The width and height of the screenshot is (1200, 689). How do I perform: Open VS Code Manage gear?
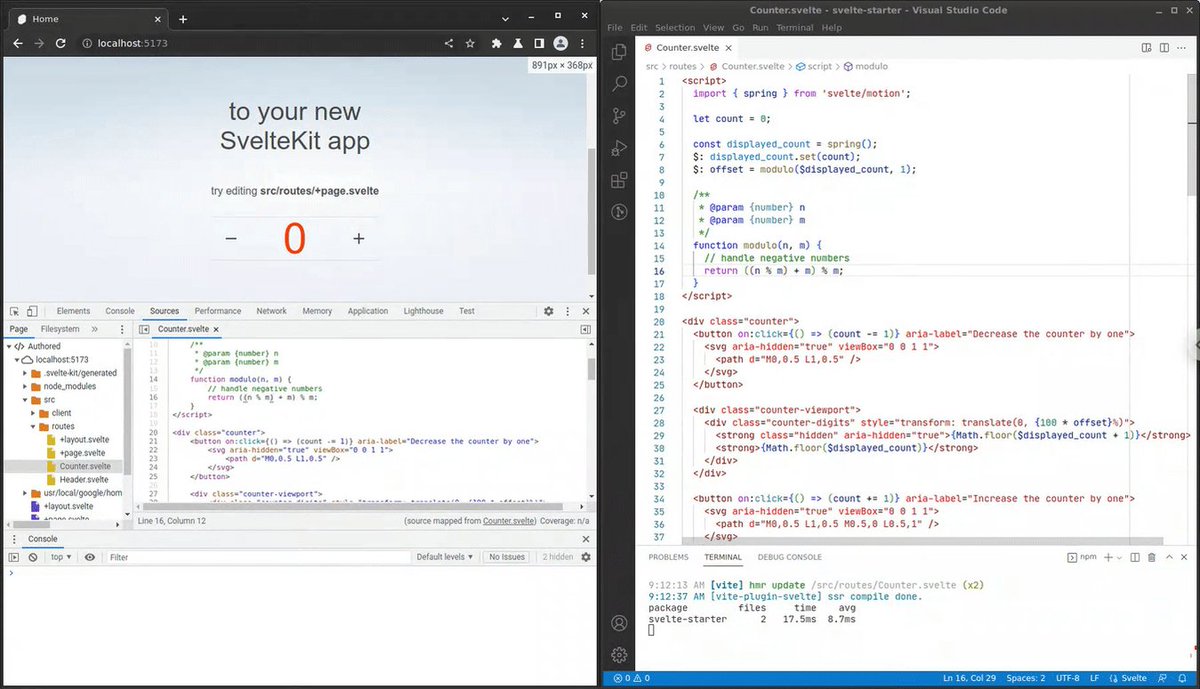pyautogui.click(x=619, y=654)
